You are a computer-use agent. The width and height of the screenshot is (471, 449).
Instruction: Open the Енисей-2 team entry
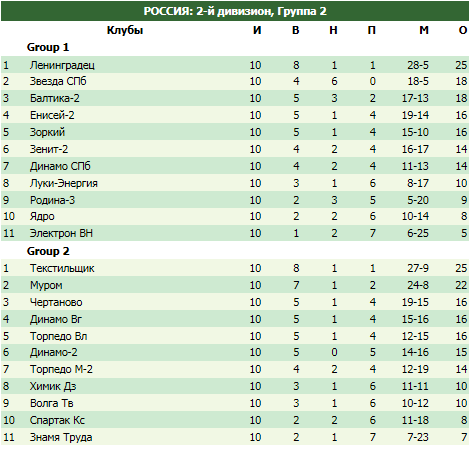click(52, 115)
